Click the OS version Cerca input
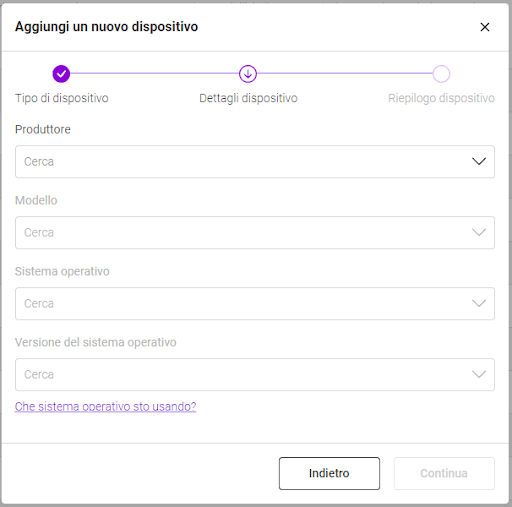This screenshot has height=507, width=512. [x=255, y=375]
